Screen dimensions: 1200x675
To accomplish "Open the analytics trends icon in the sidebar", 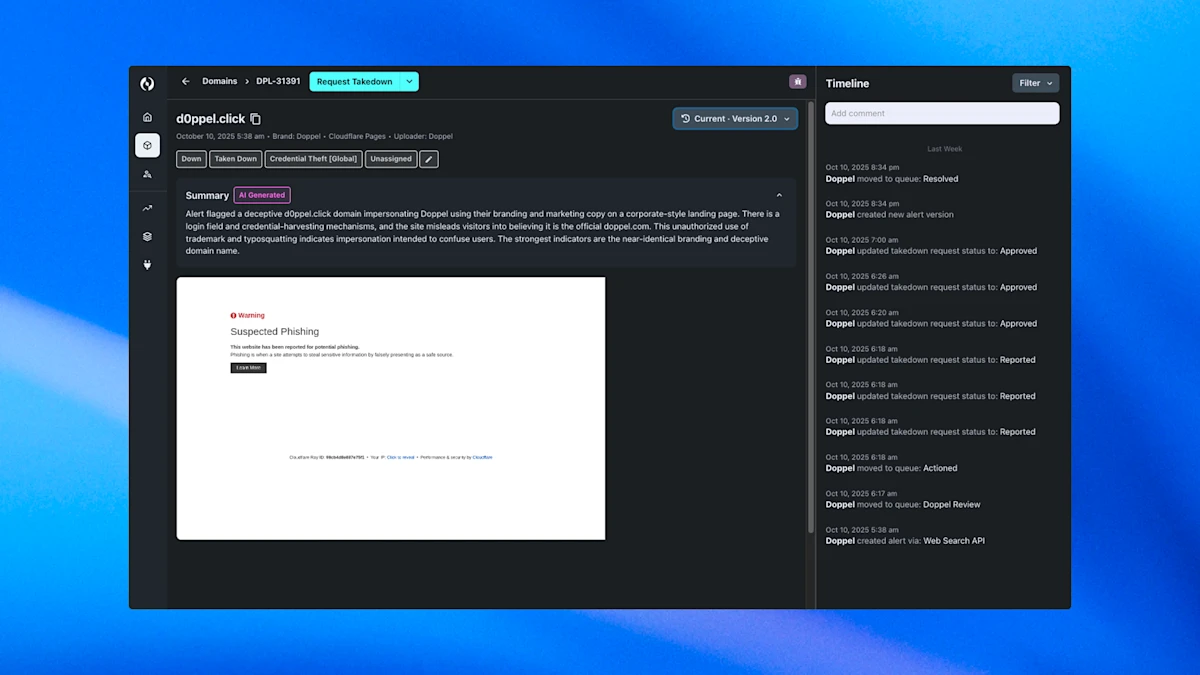I will pos(147,207).
